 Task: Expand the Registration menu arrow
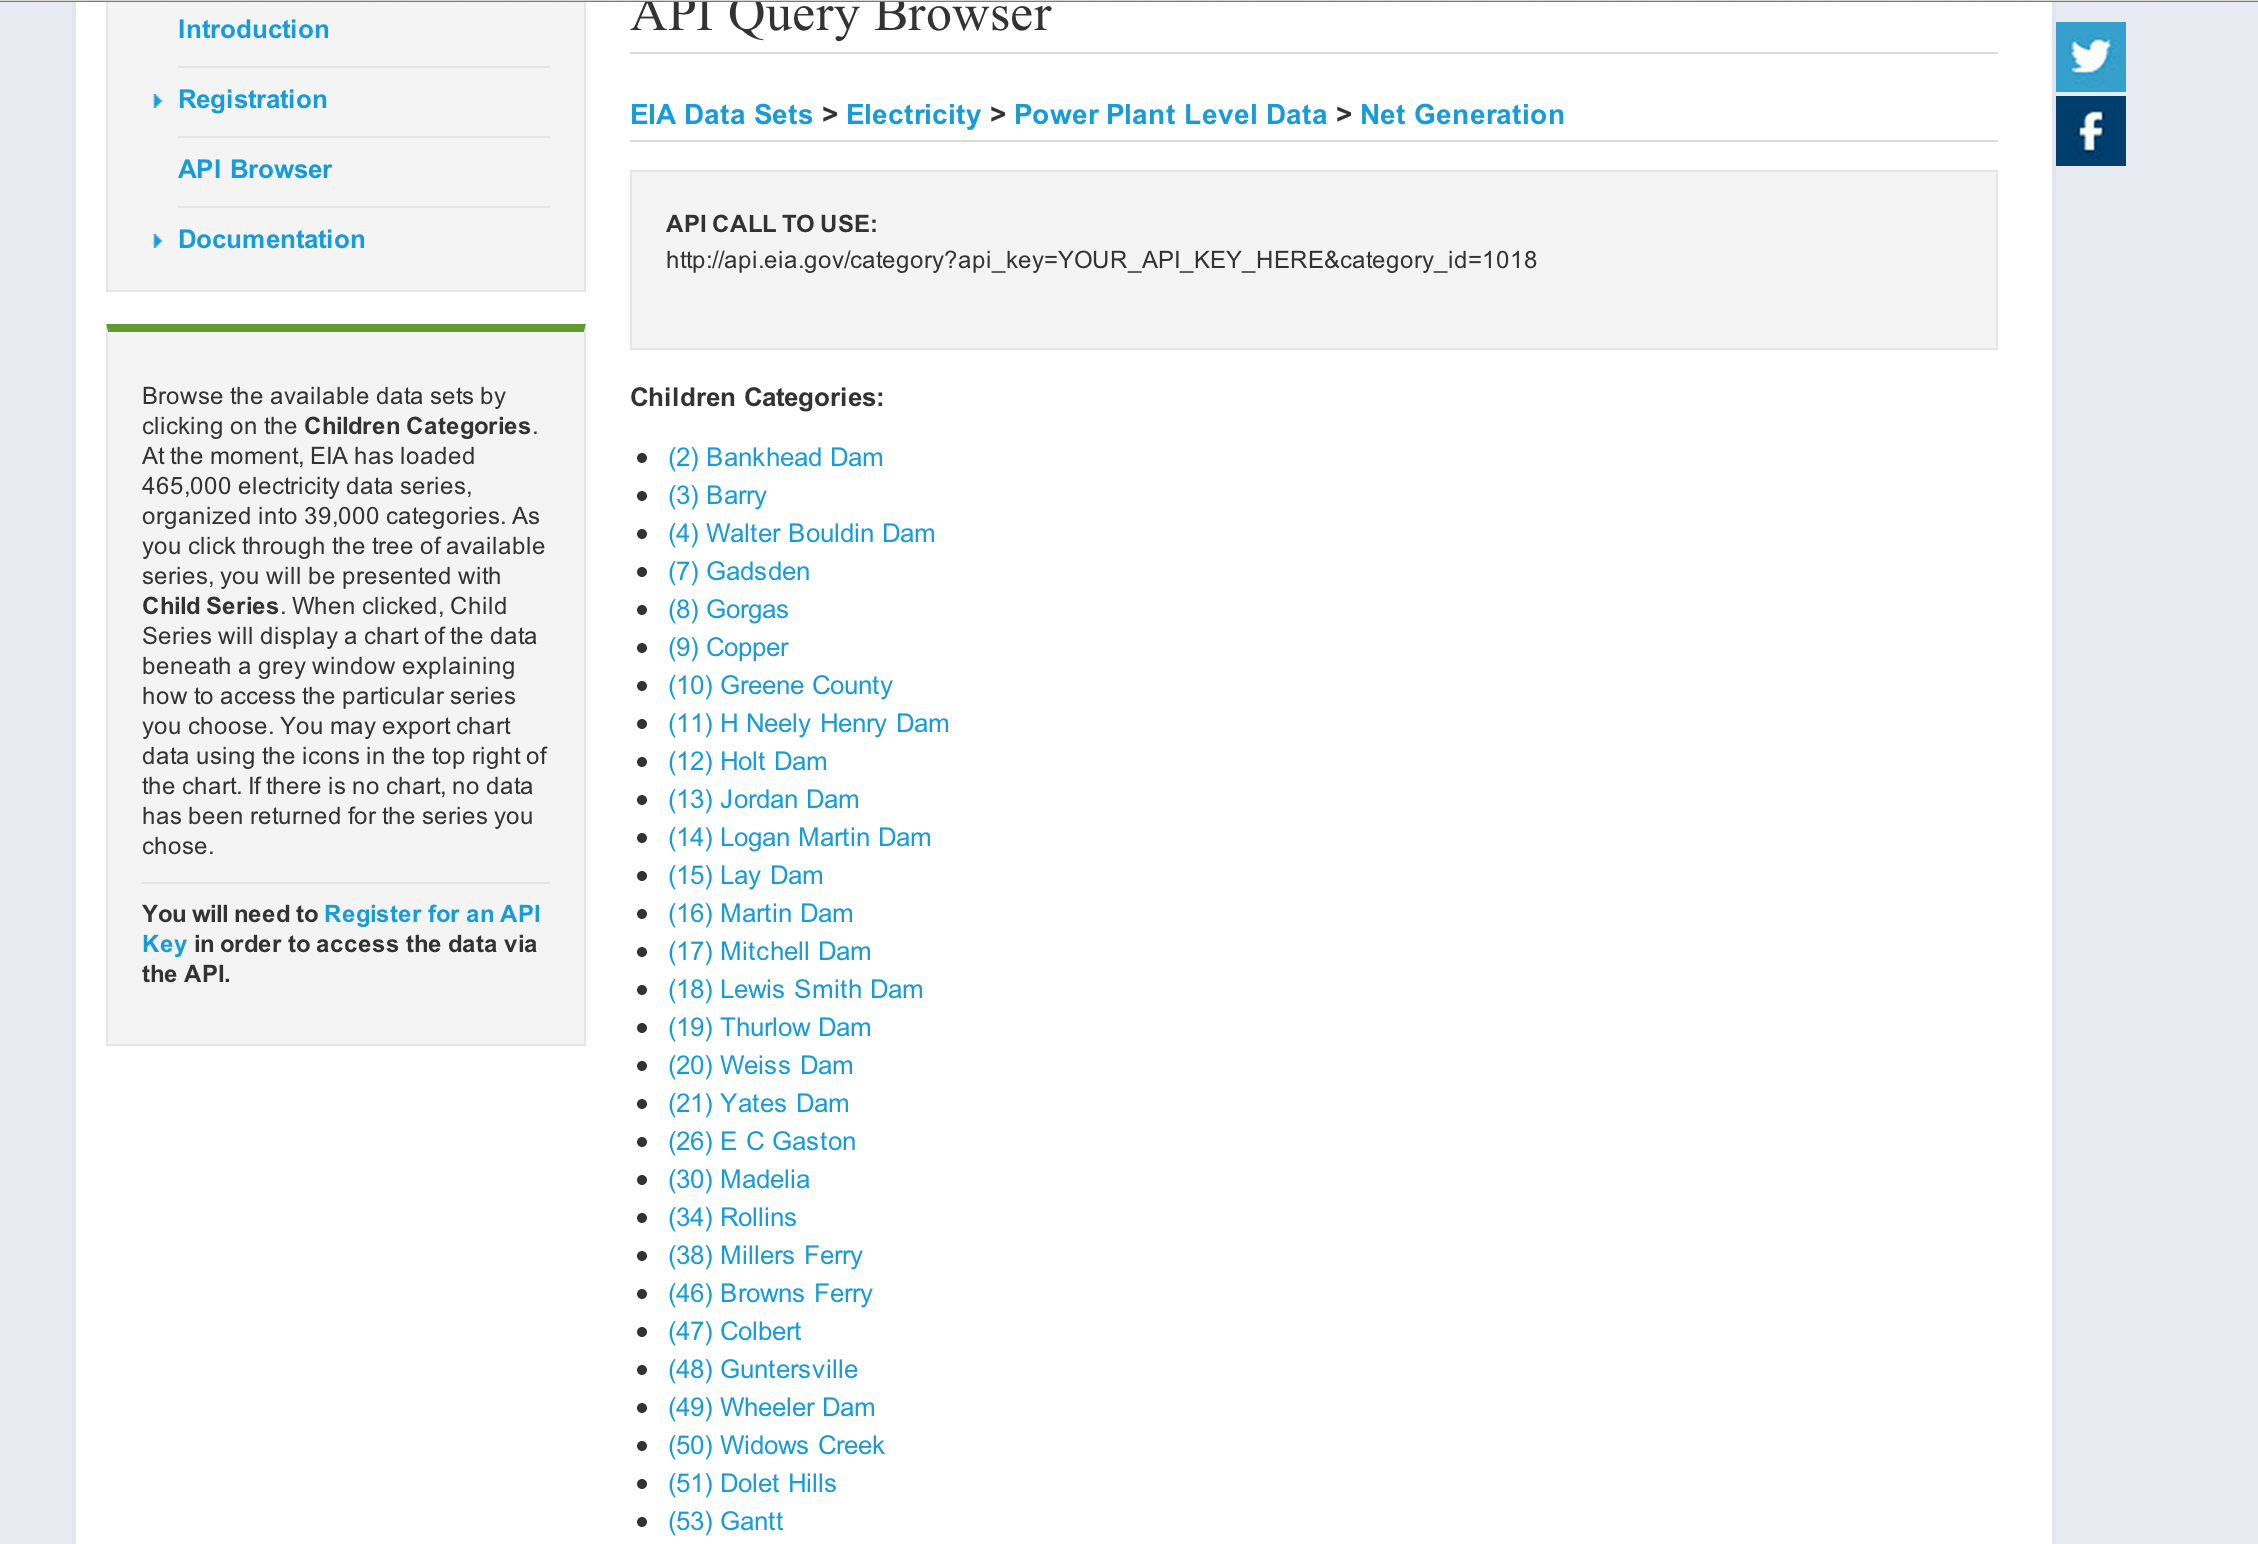157,101
